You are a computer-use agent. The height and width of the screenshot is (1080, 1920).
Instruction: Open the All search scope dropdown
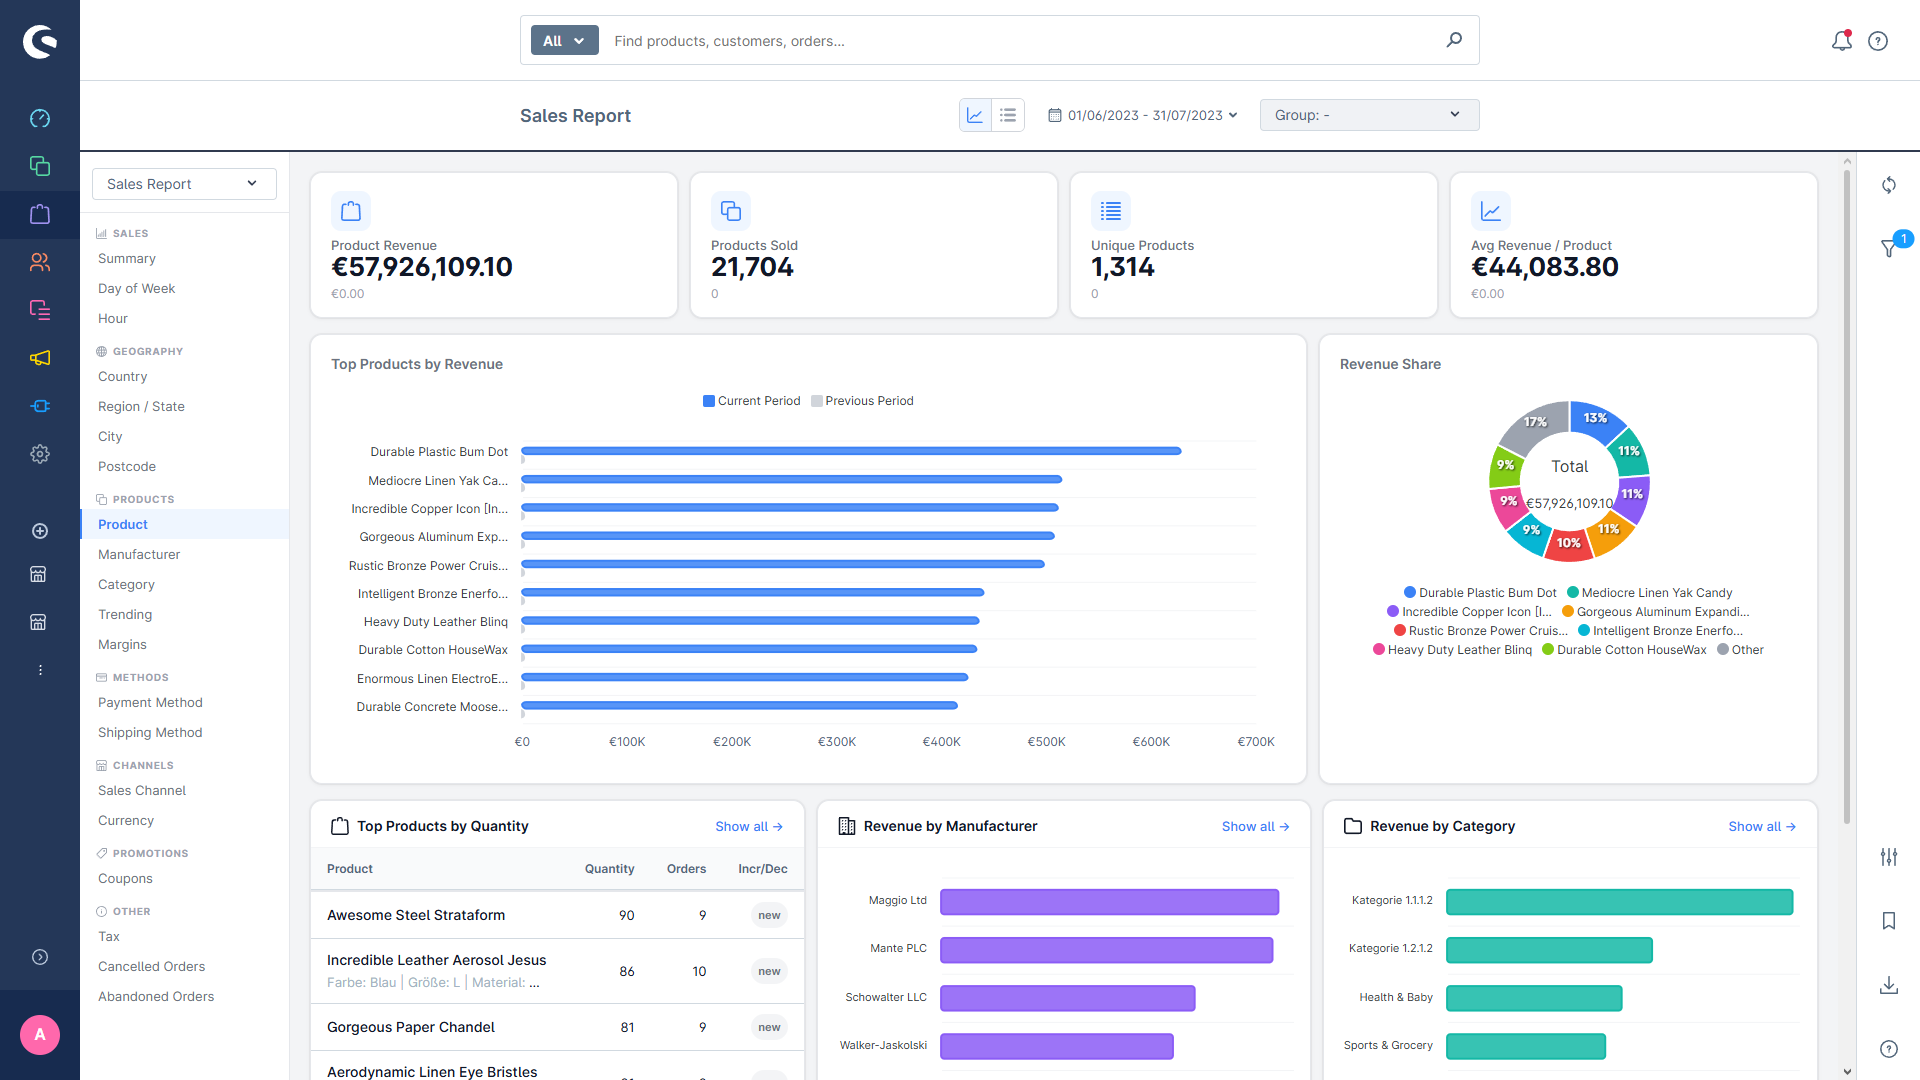coord(564,40)
